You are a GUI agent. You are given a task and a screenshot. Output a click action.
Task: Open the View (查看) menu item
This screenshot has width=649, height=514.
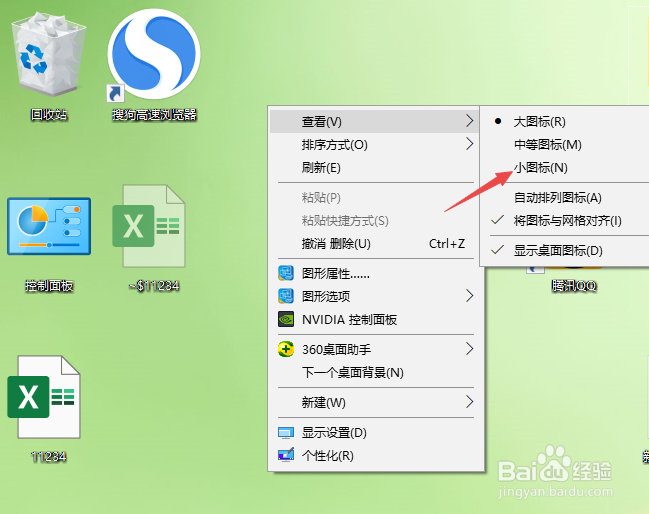click(x=374, y=122)
